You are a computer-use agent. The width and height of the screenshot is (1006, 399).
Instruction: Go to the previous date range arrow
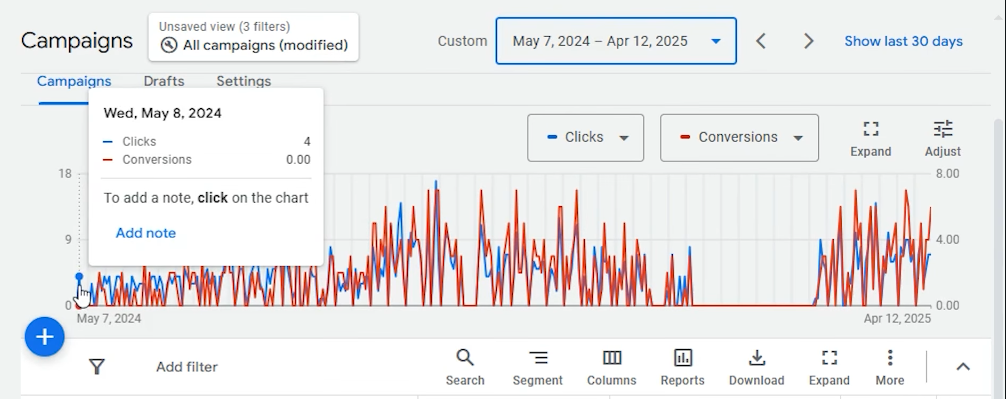click(x=761, y=41)
